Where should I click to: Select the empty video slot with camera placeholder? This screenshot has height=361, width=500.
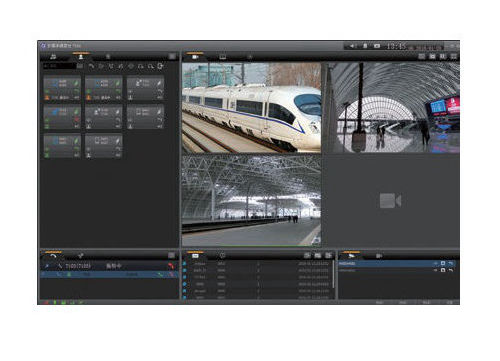click(391, 201)
